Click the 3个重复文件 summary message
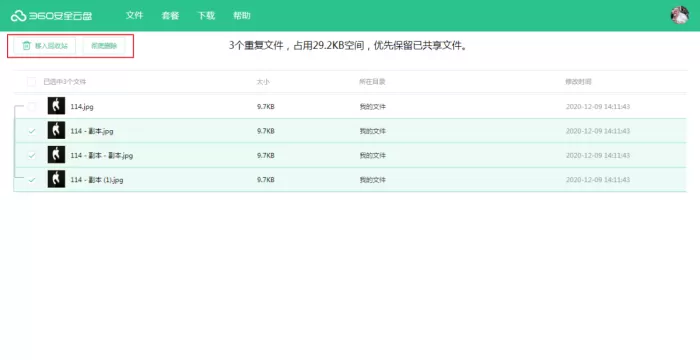 pos(349,46)
